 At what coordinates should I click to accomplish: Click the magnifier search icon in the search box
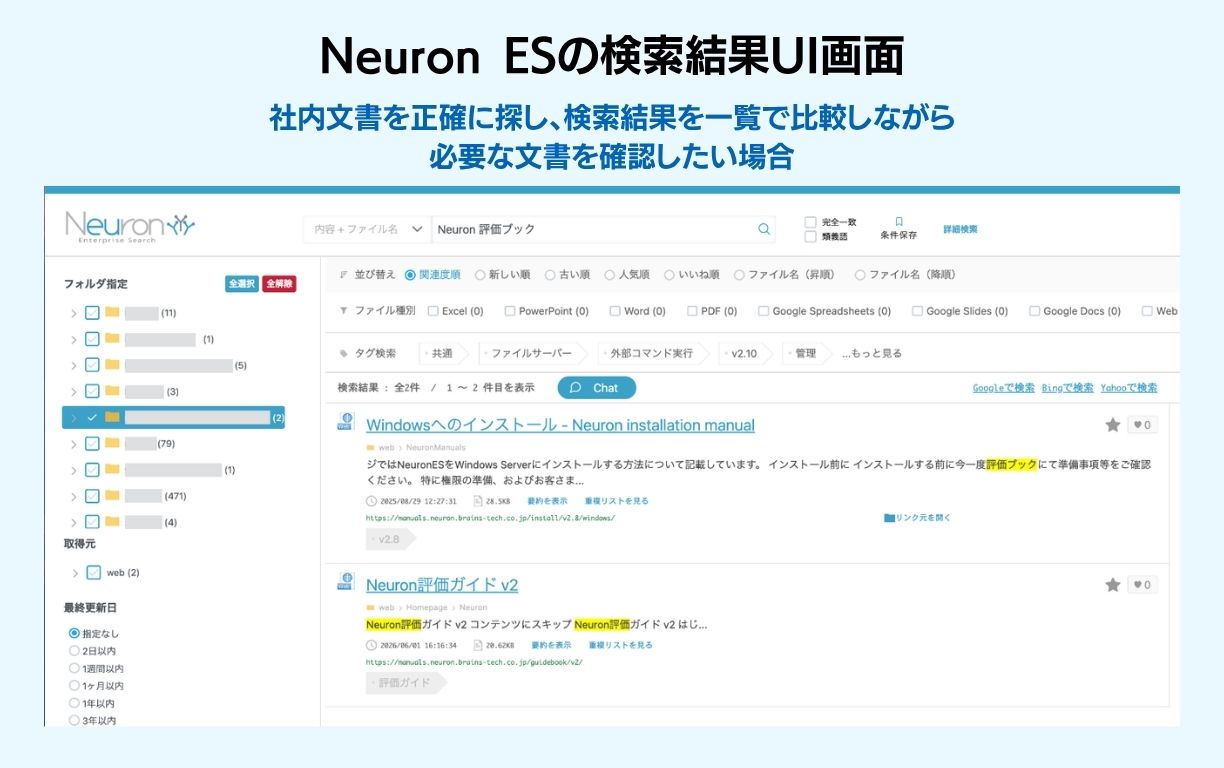[x=764, y=229]
